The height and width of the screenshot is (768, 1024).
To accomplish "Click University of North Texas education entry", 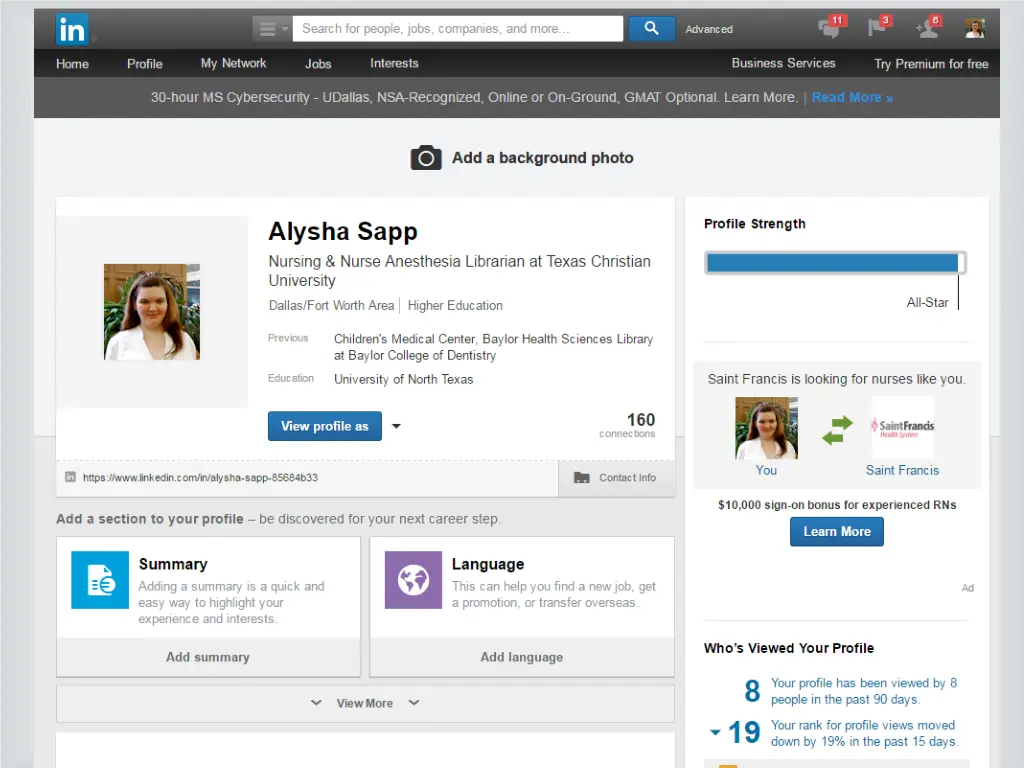I will 404,379.
